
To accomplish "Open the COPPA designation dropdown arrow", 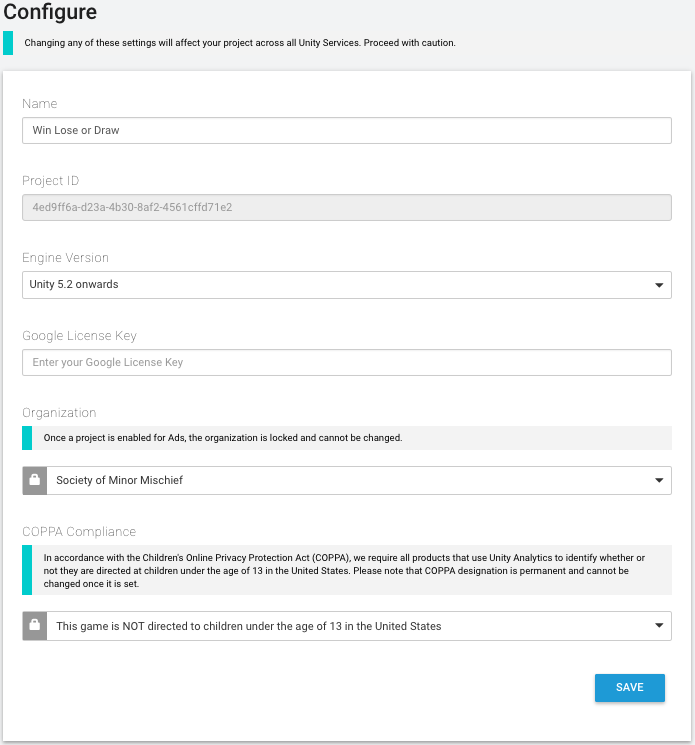I will click(659, 626).
